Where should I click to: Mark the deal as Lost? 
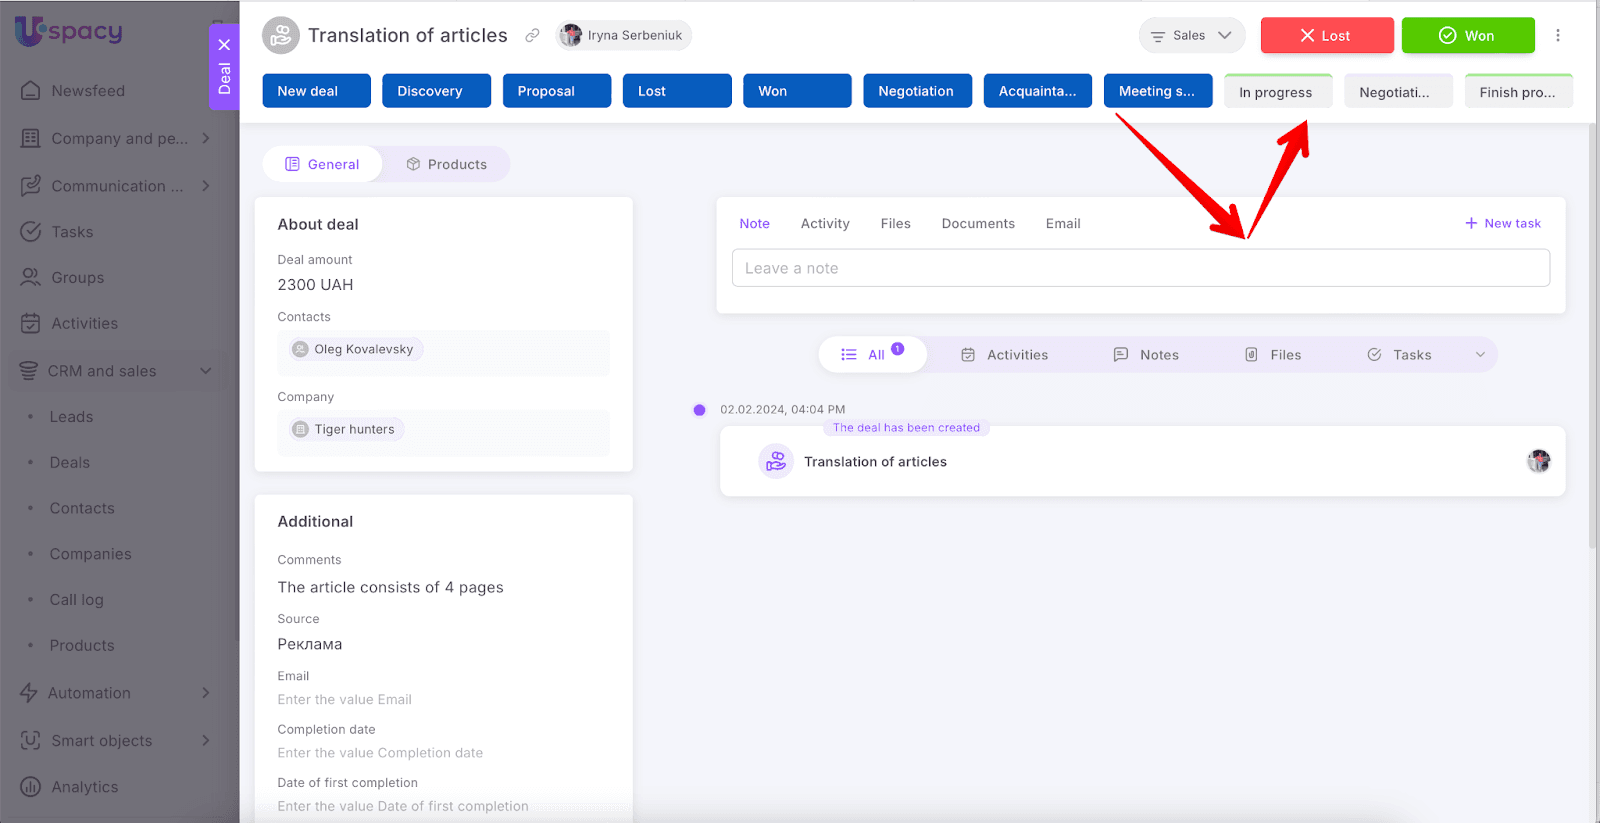click(x=1326, y=36)
